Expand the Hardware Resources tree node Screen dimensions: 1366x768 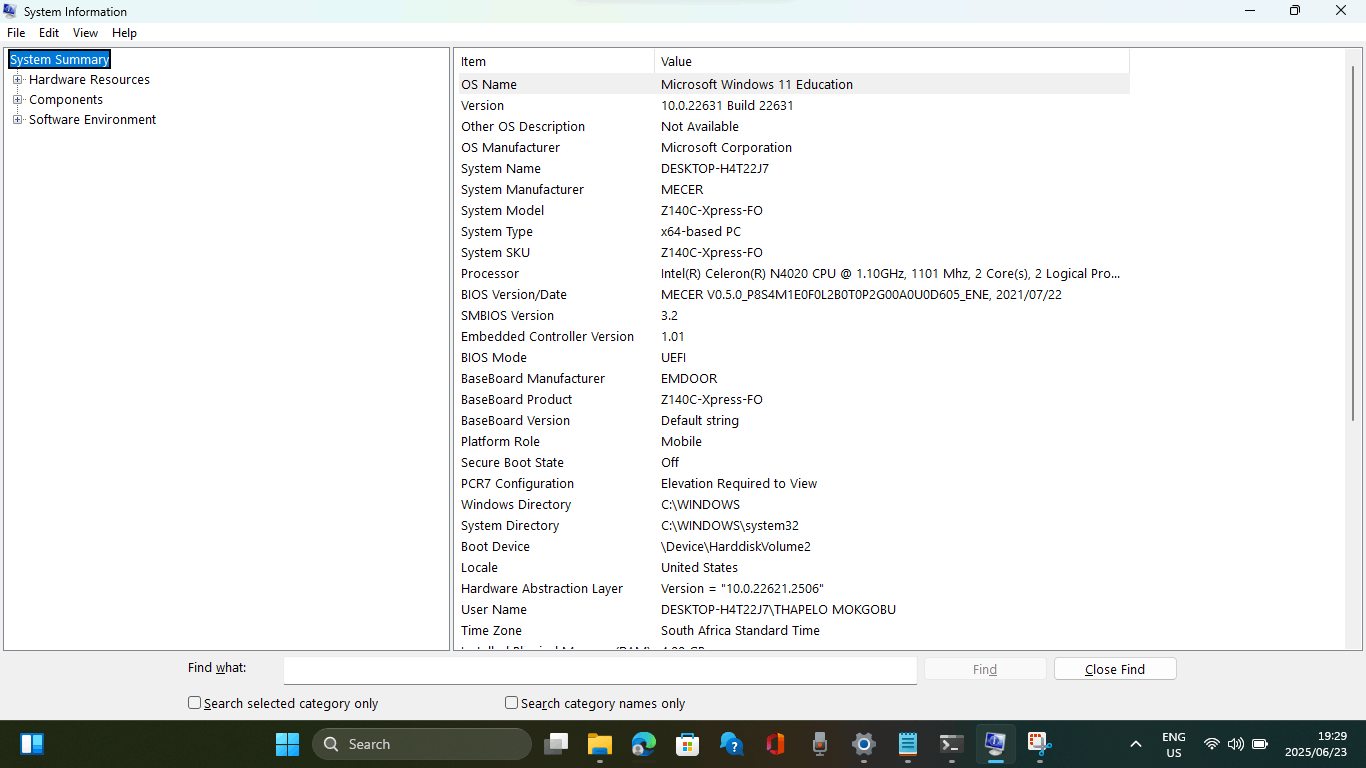coord(18,79)
